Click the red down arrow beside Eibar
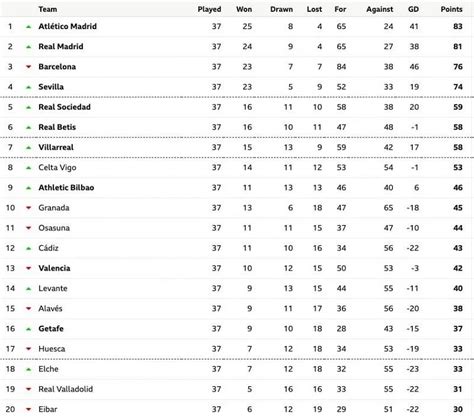The width and height of the screenshot is (474, 417). 29,409
